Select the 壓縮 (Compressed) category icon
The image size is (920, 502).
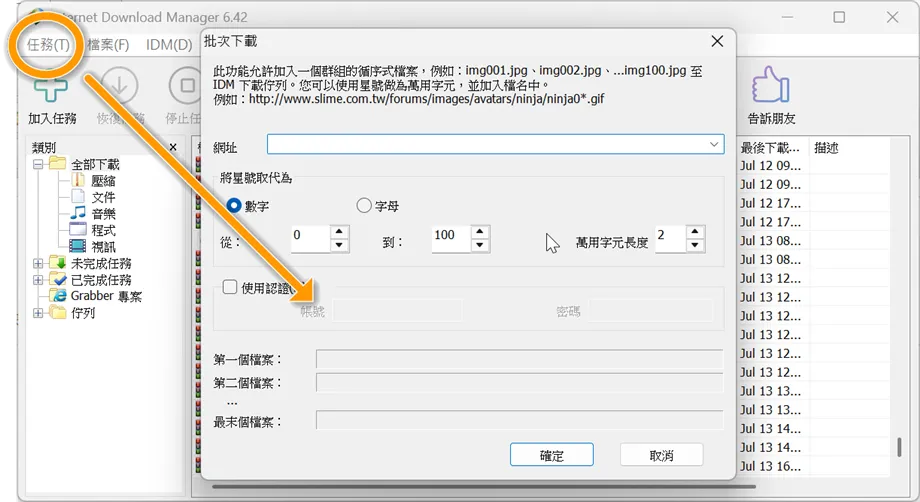tap(78, 180)
